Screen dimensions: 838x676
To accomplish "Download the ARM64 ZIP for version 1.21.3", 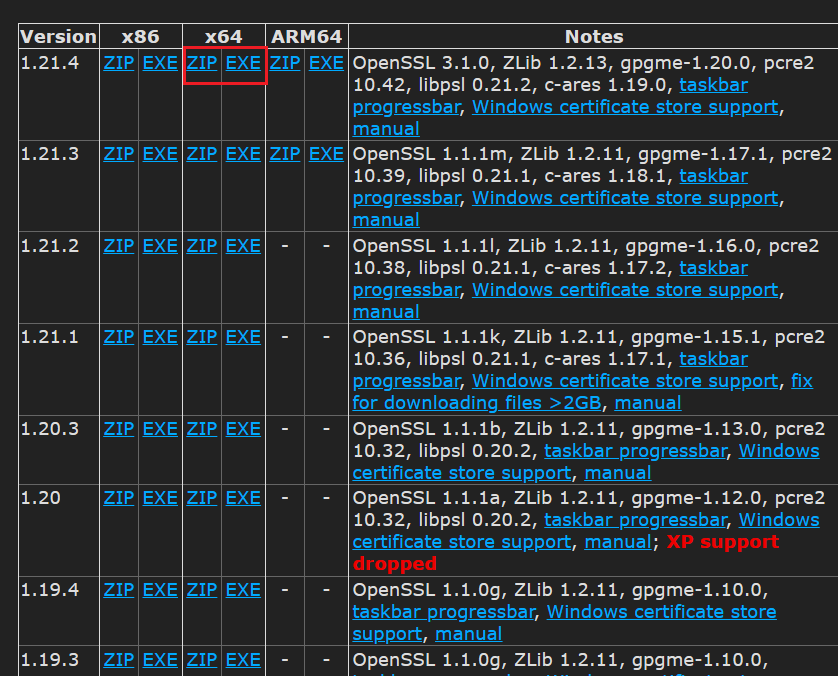I will pos(285,154).
